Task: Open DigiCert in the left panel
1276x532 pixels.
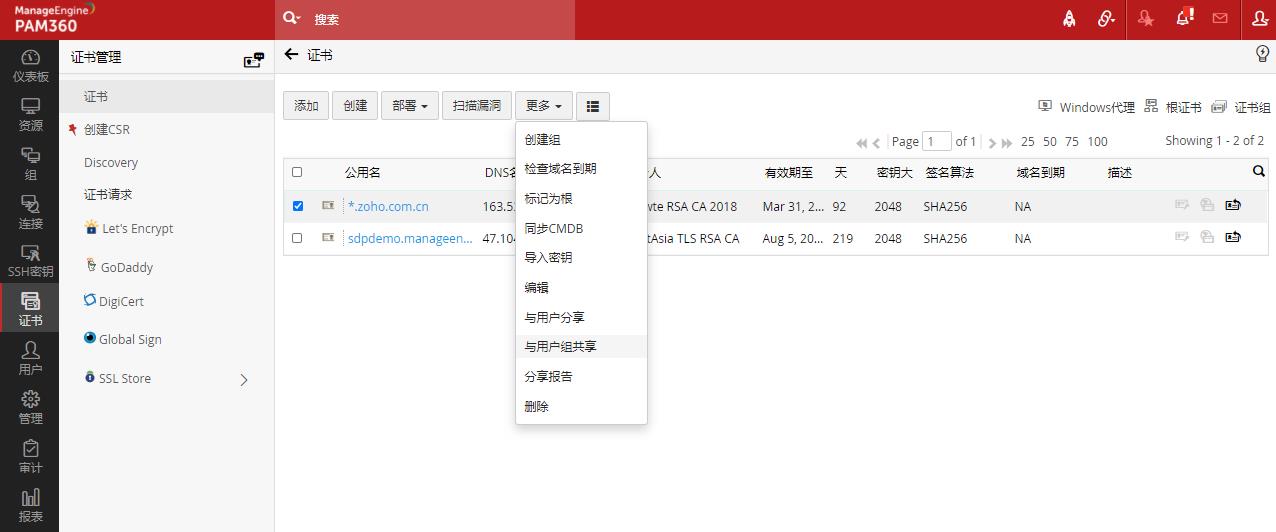Action: point(122,301)
